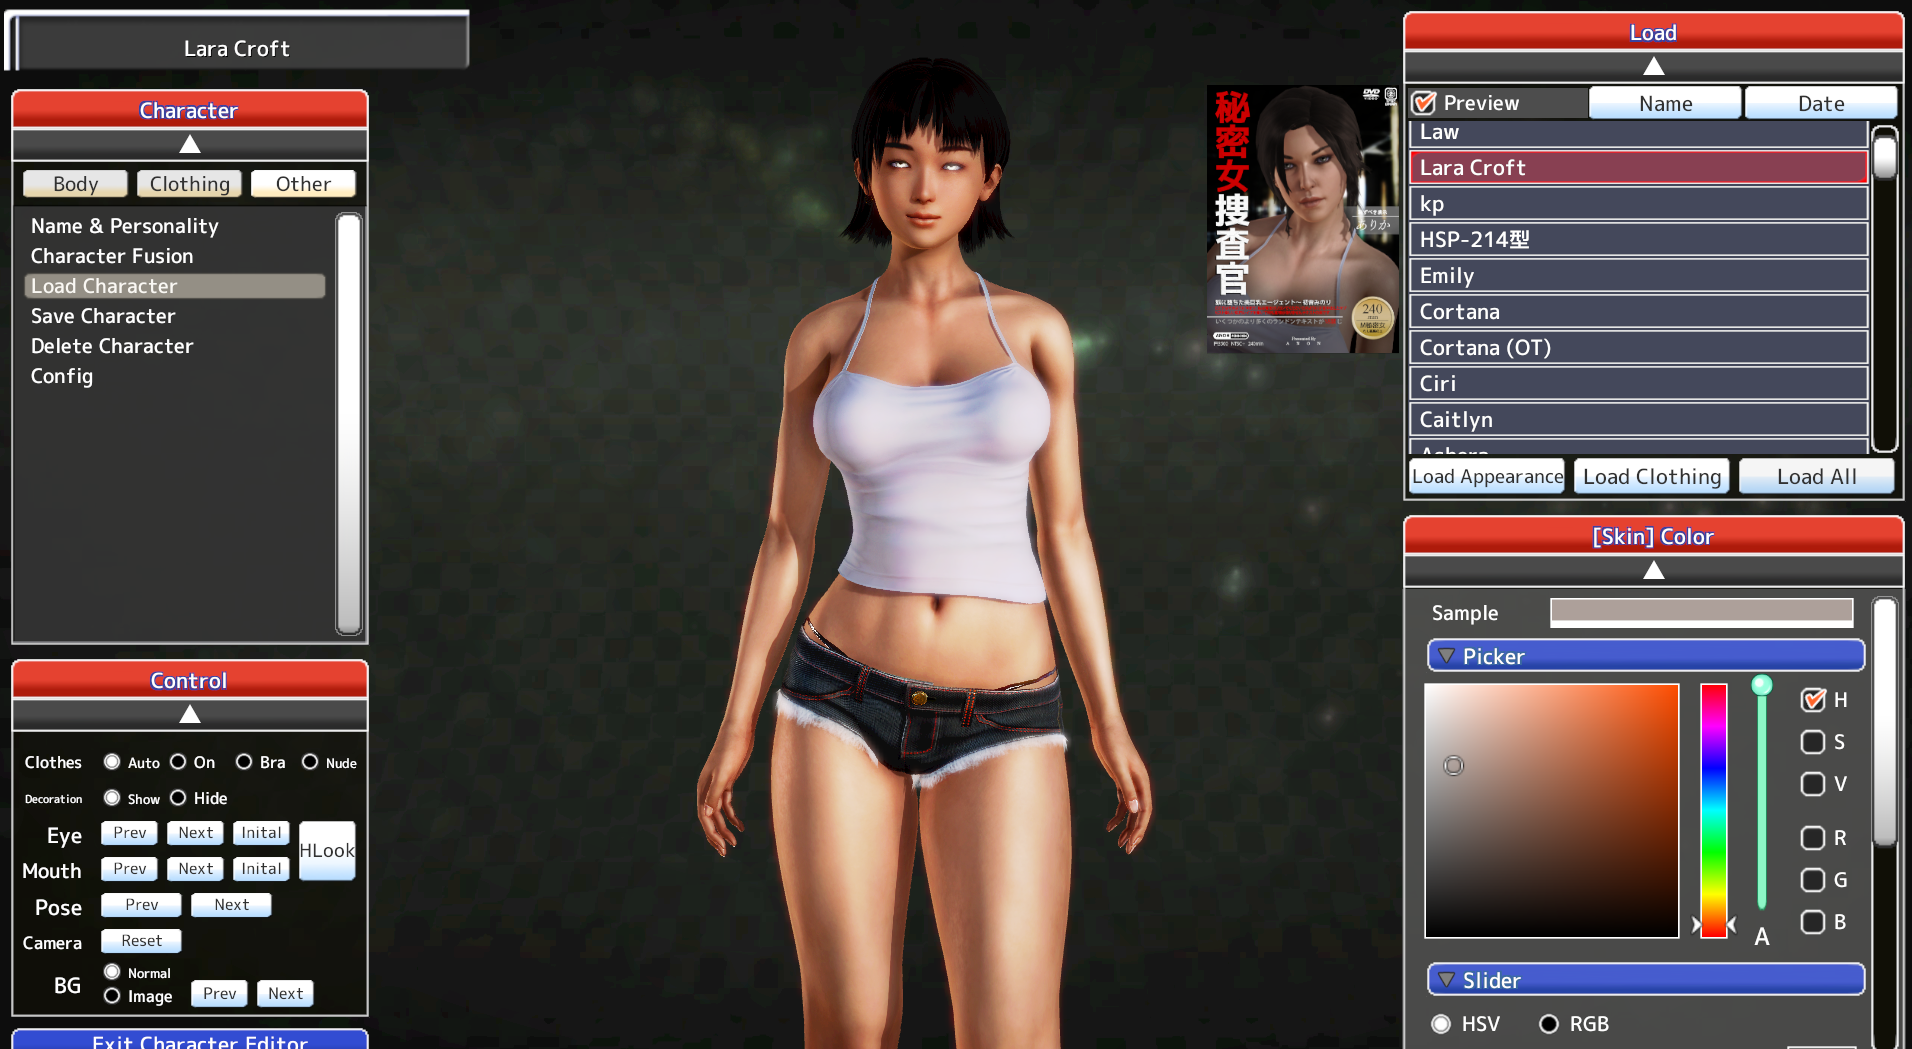Select Load Character menu entry

point(175,286)
